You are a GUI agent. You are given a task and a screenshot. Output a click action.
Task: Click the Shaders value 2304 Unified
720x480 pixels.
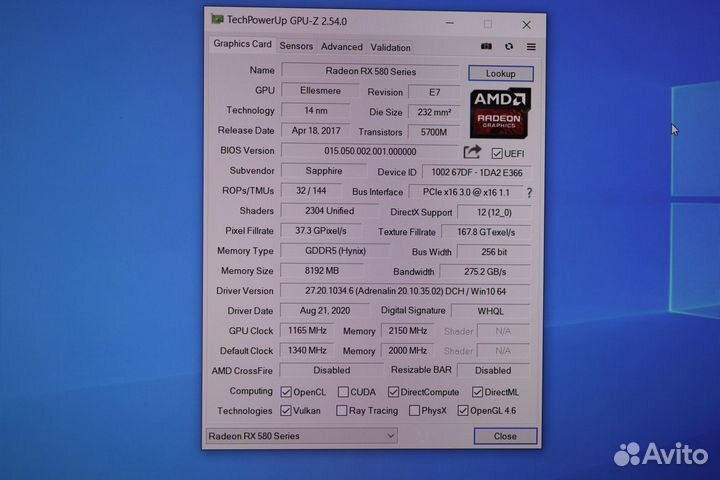click(x=329, y=211)
